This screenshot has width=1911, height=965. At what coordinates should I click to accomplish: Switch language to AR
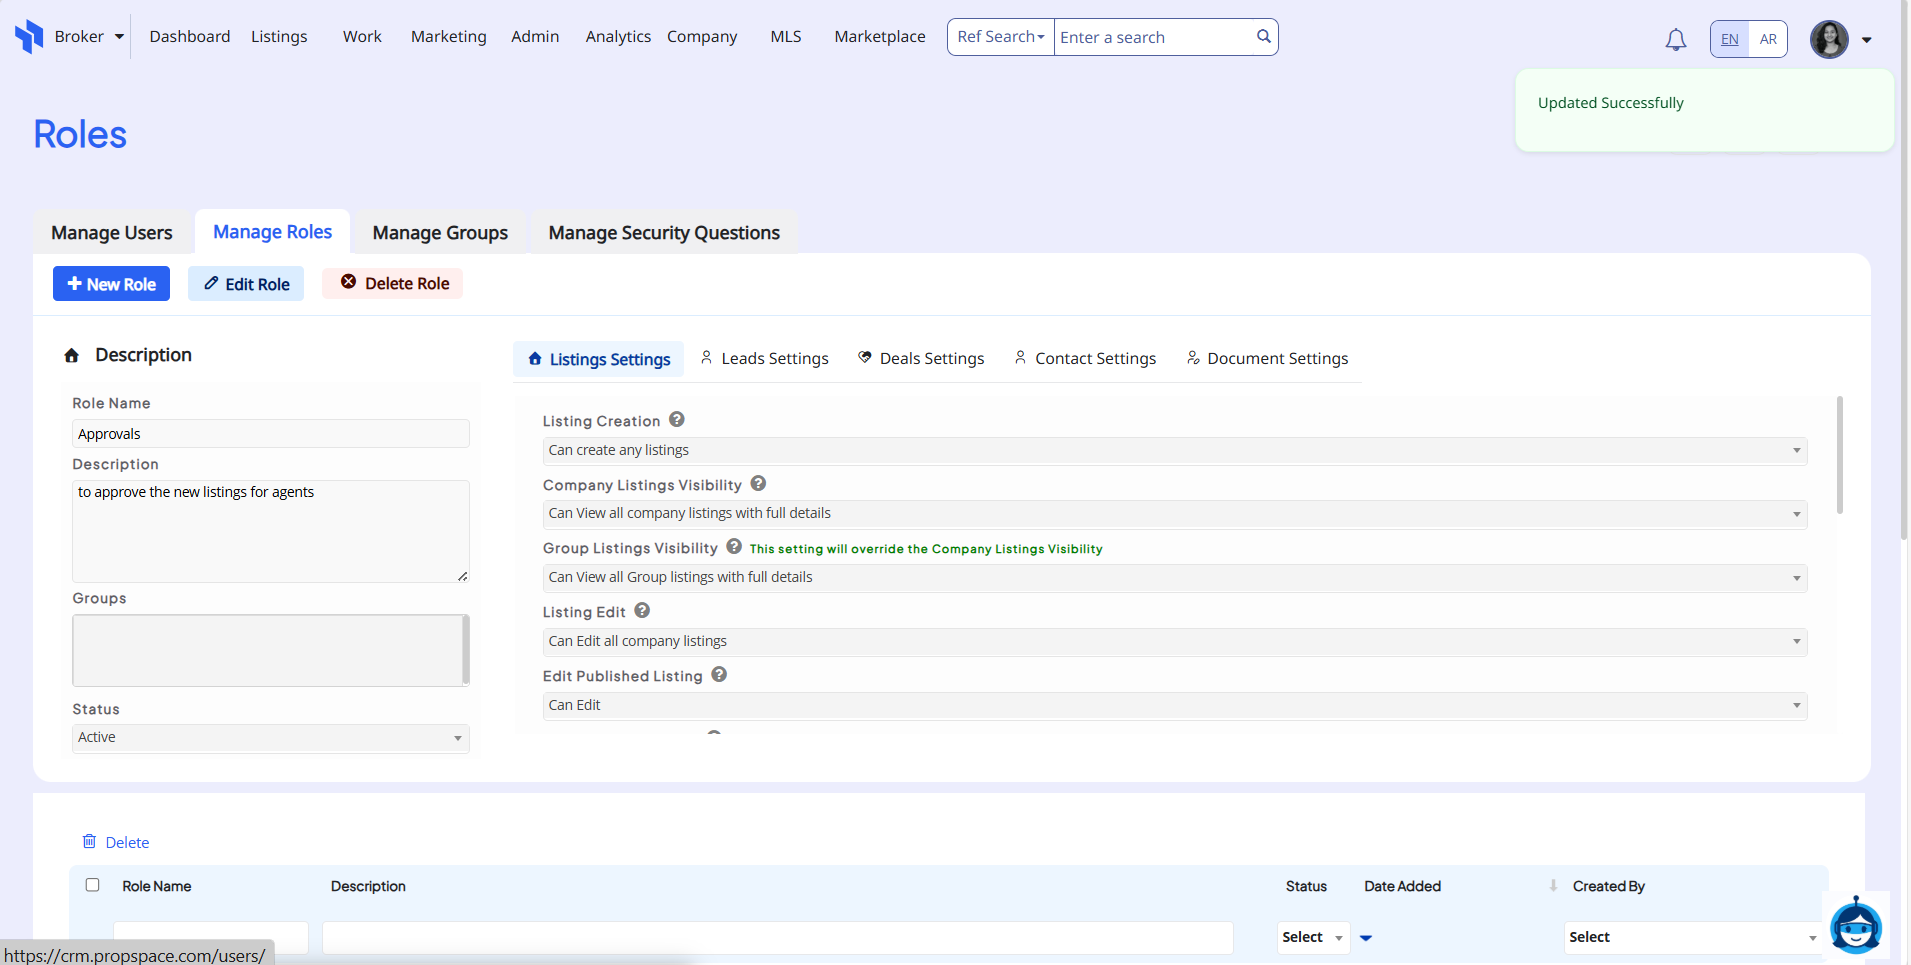1768,39
